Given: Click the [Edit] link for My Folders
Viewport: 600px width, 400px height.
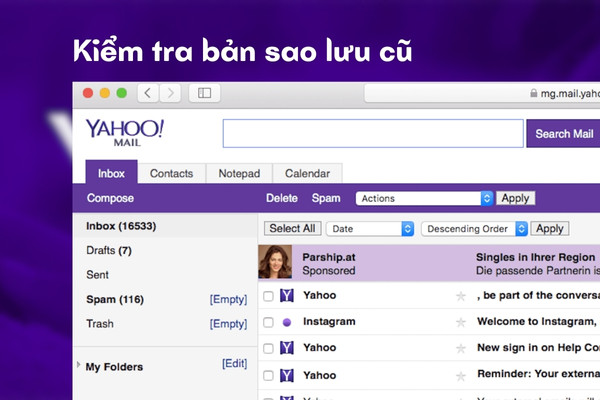Looking at the screenshot, I should pos(235,363).
